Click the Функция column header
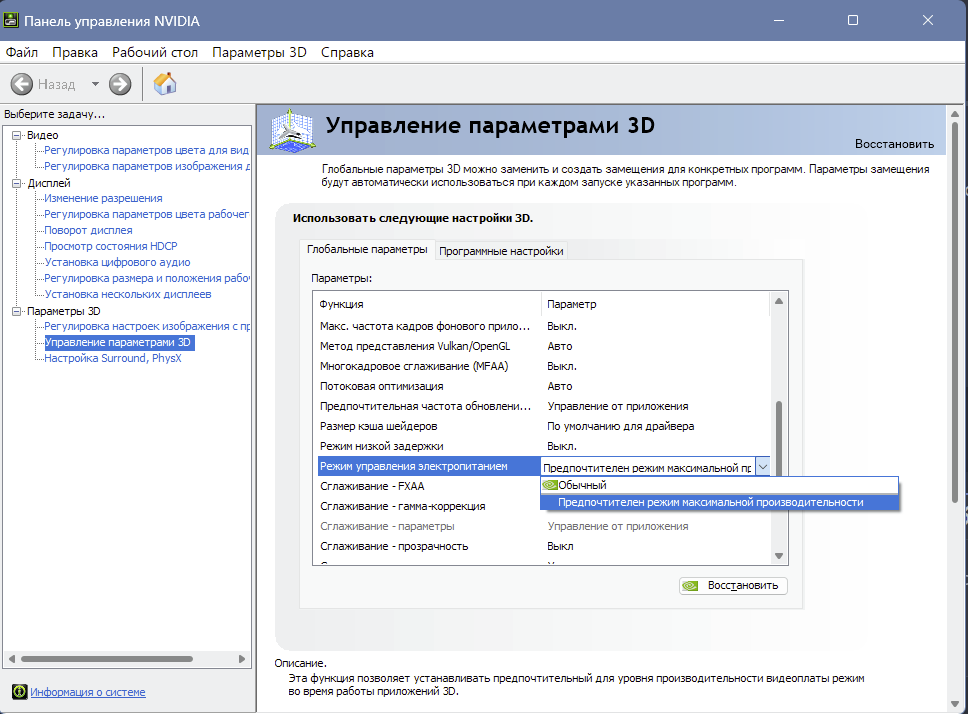968x714 pixels. 429,304
